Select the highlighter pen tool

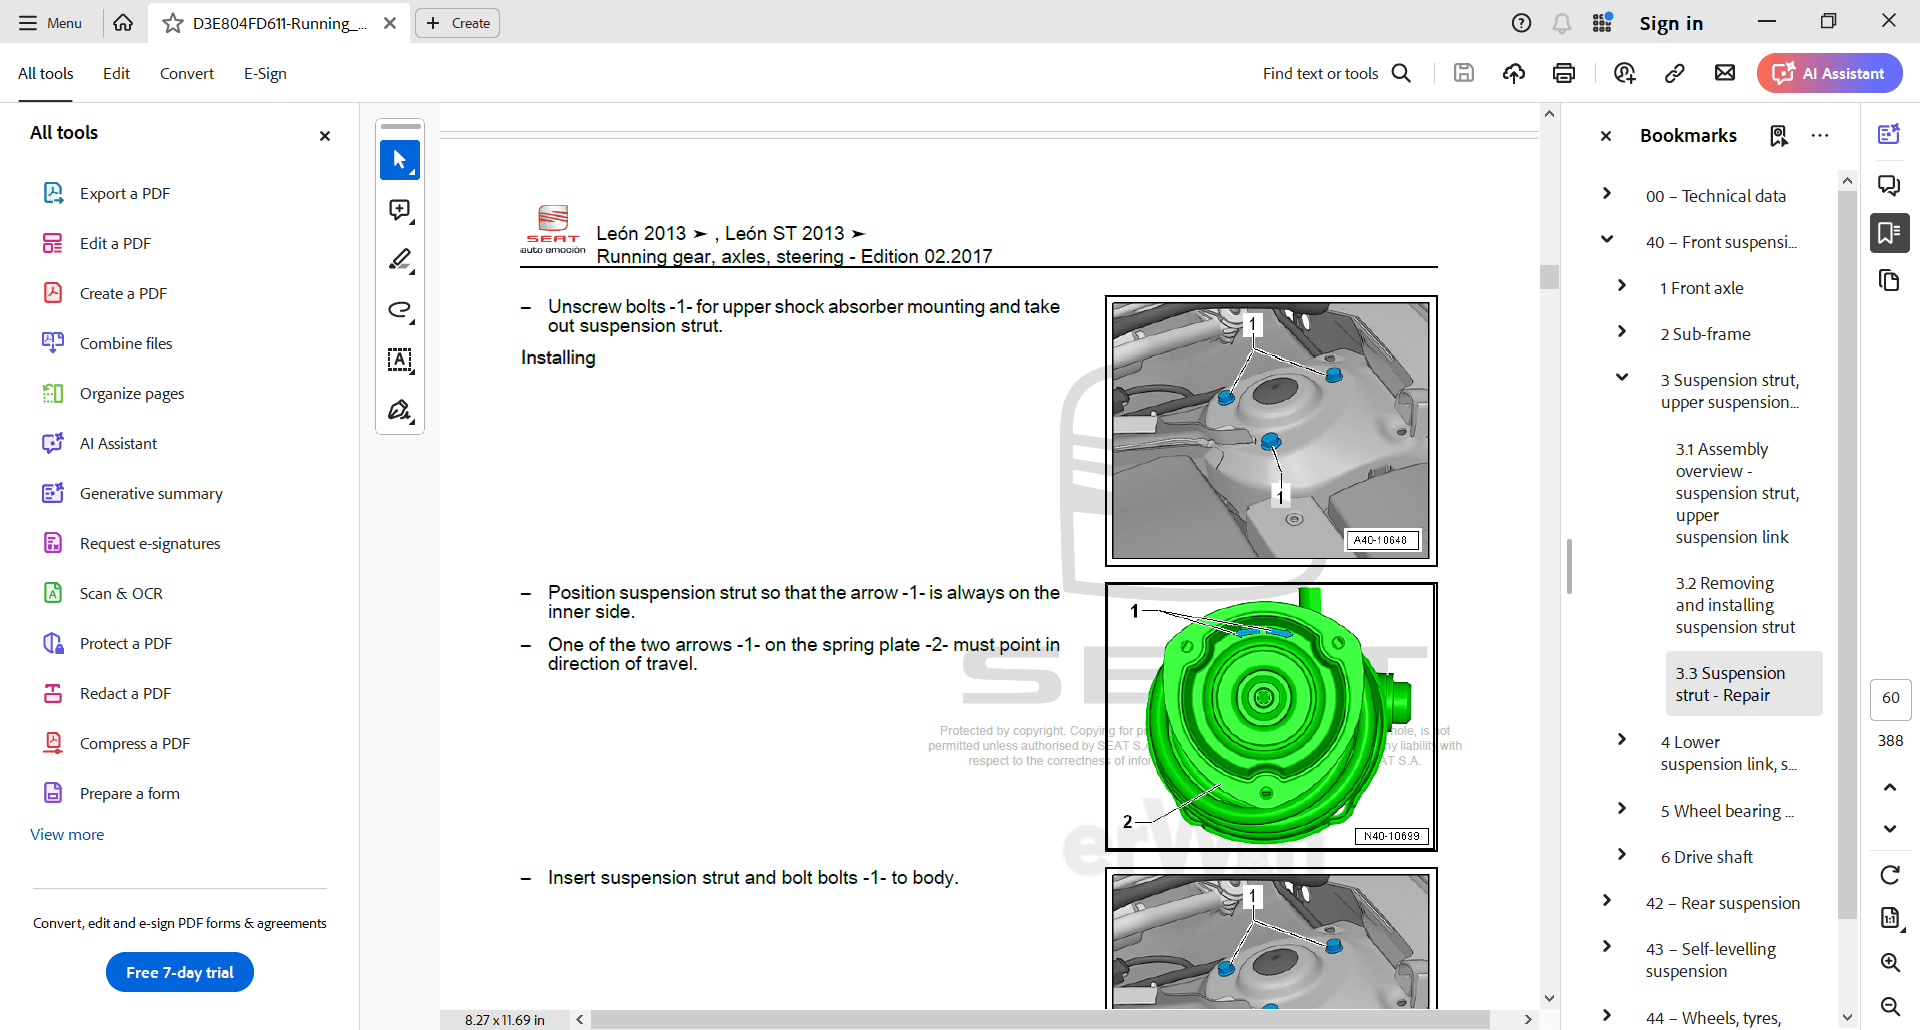pyautogui.click(x=399, y=260)
